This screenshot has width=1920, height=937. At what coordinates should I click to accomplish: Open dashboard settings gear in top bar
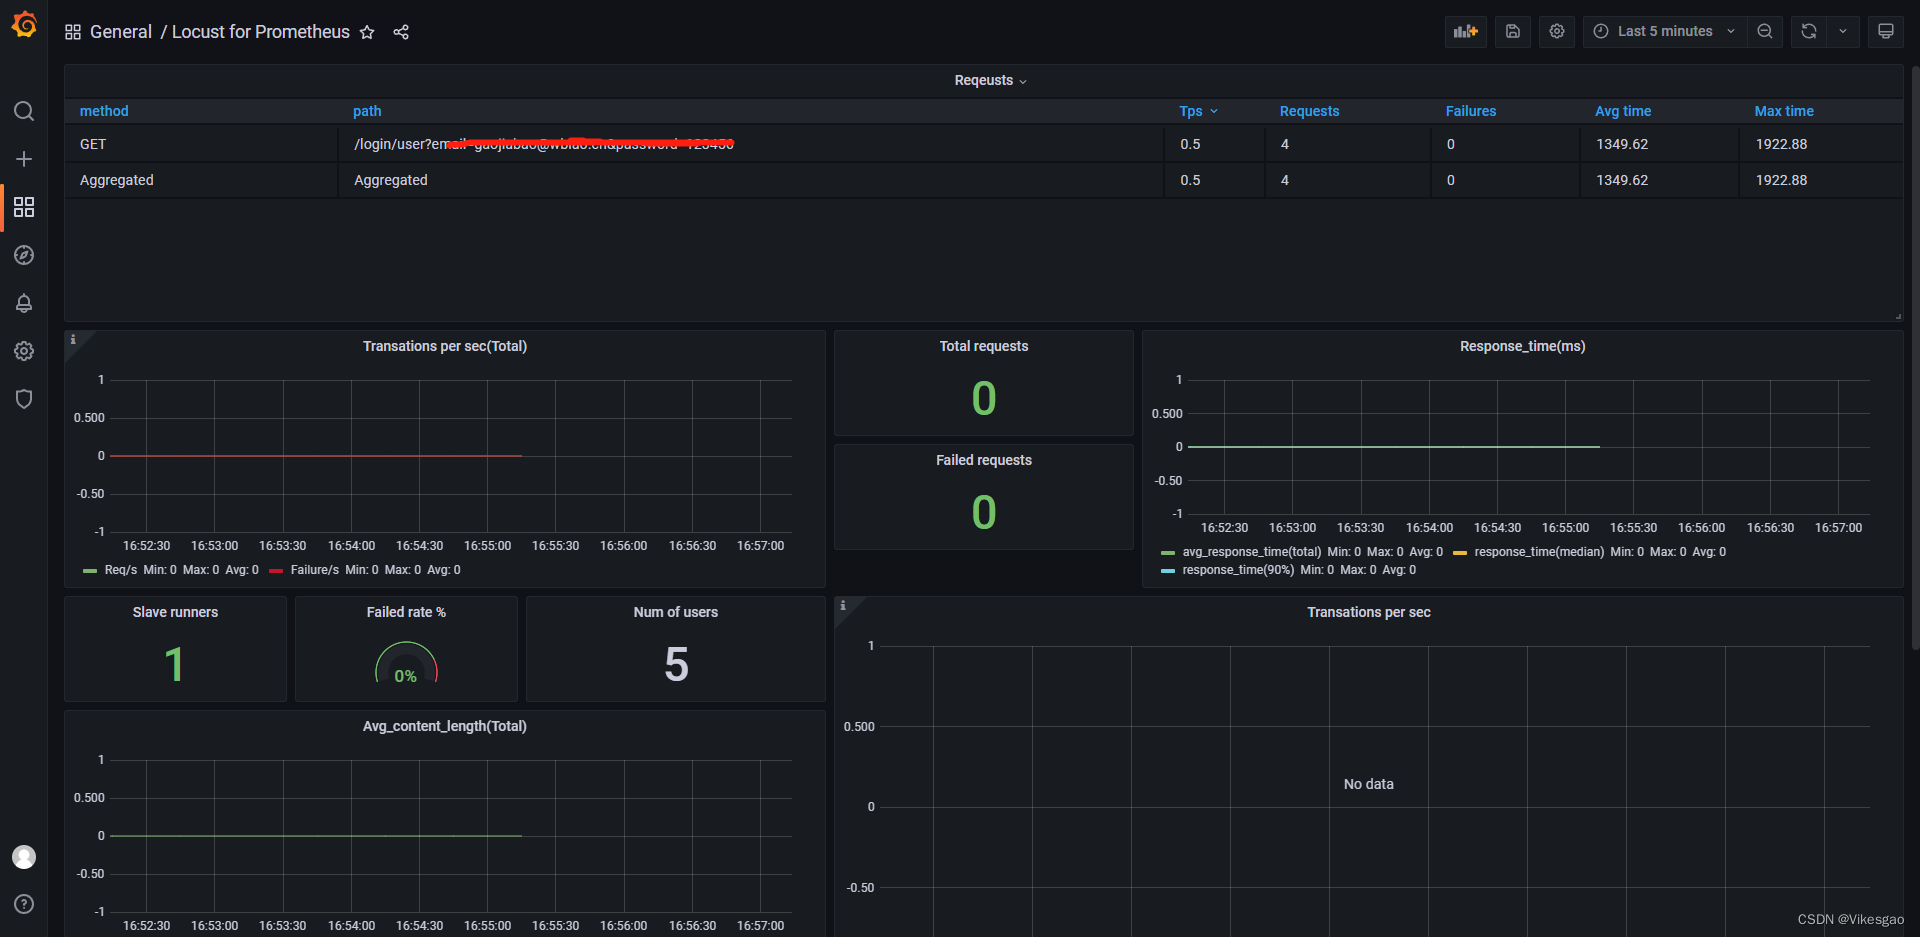point(1557,31)
